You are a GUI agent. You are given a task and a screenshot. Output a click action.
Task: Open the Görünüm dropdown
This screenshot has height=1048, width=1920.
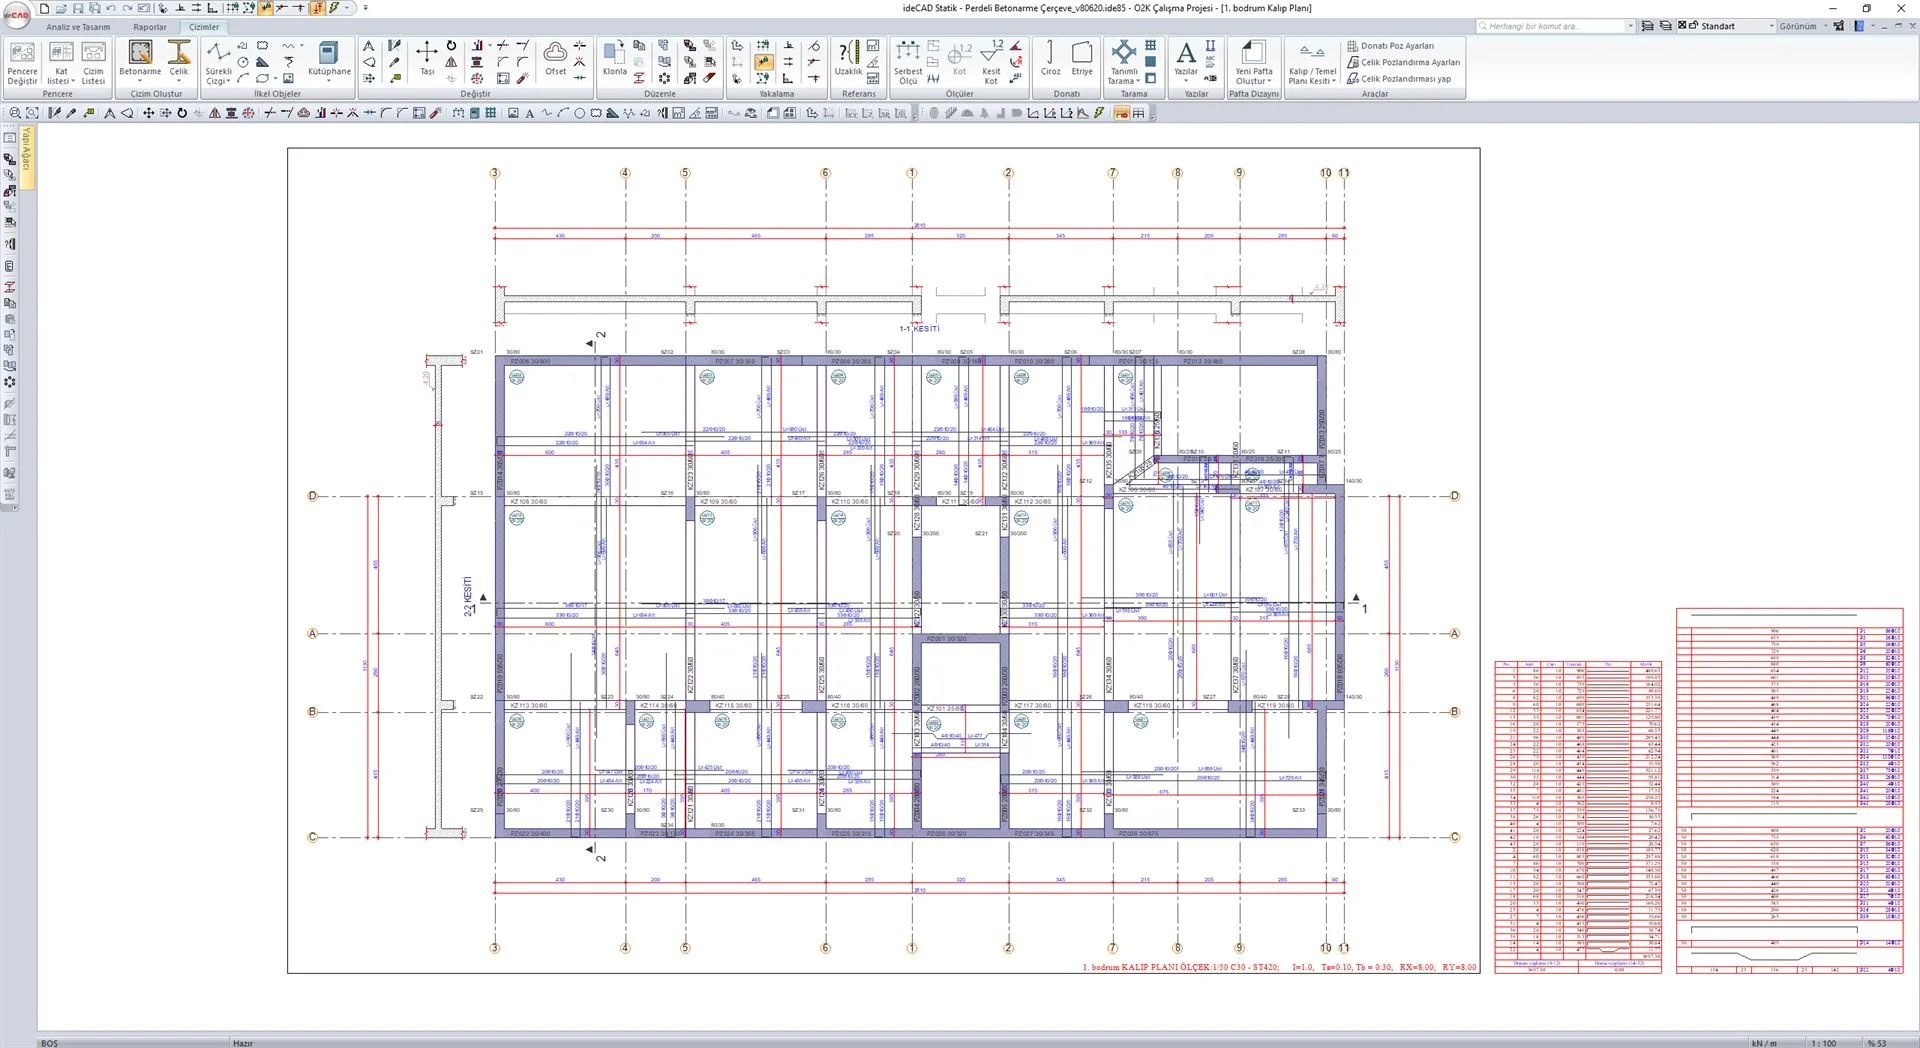click(x=1803, y=26)
